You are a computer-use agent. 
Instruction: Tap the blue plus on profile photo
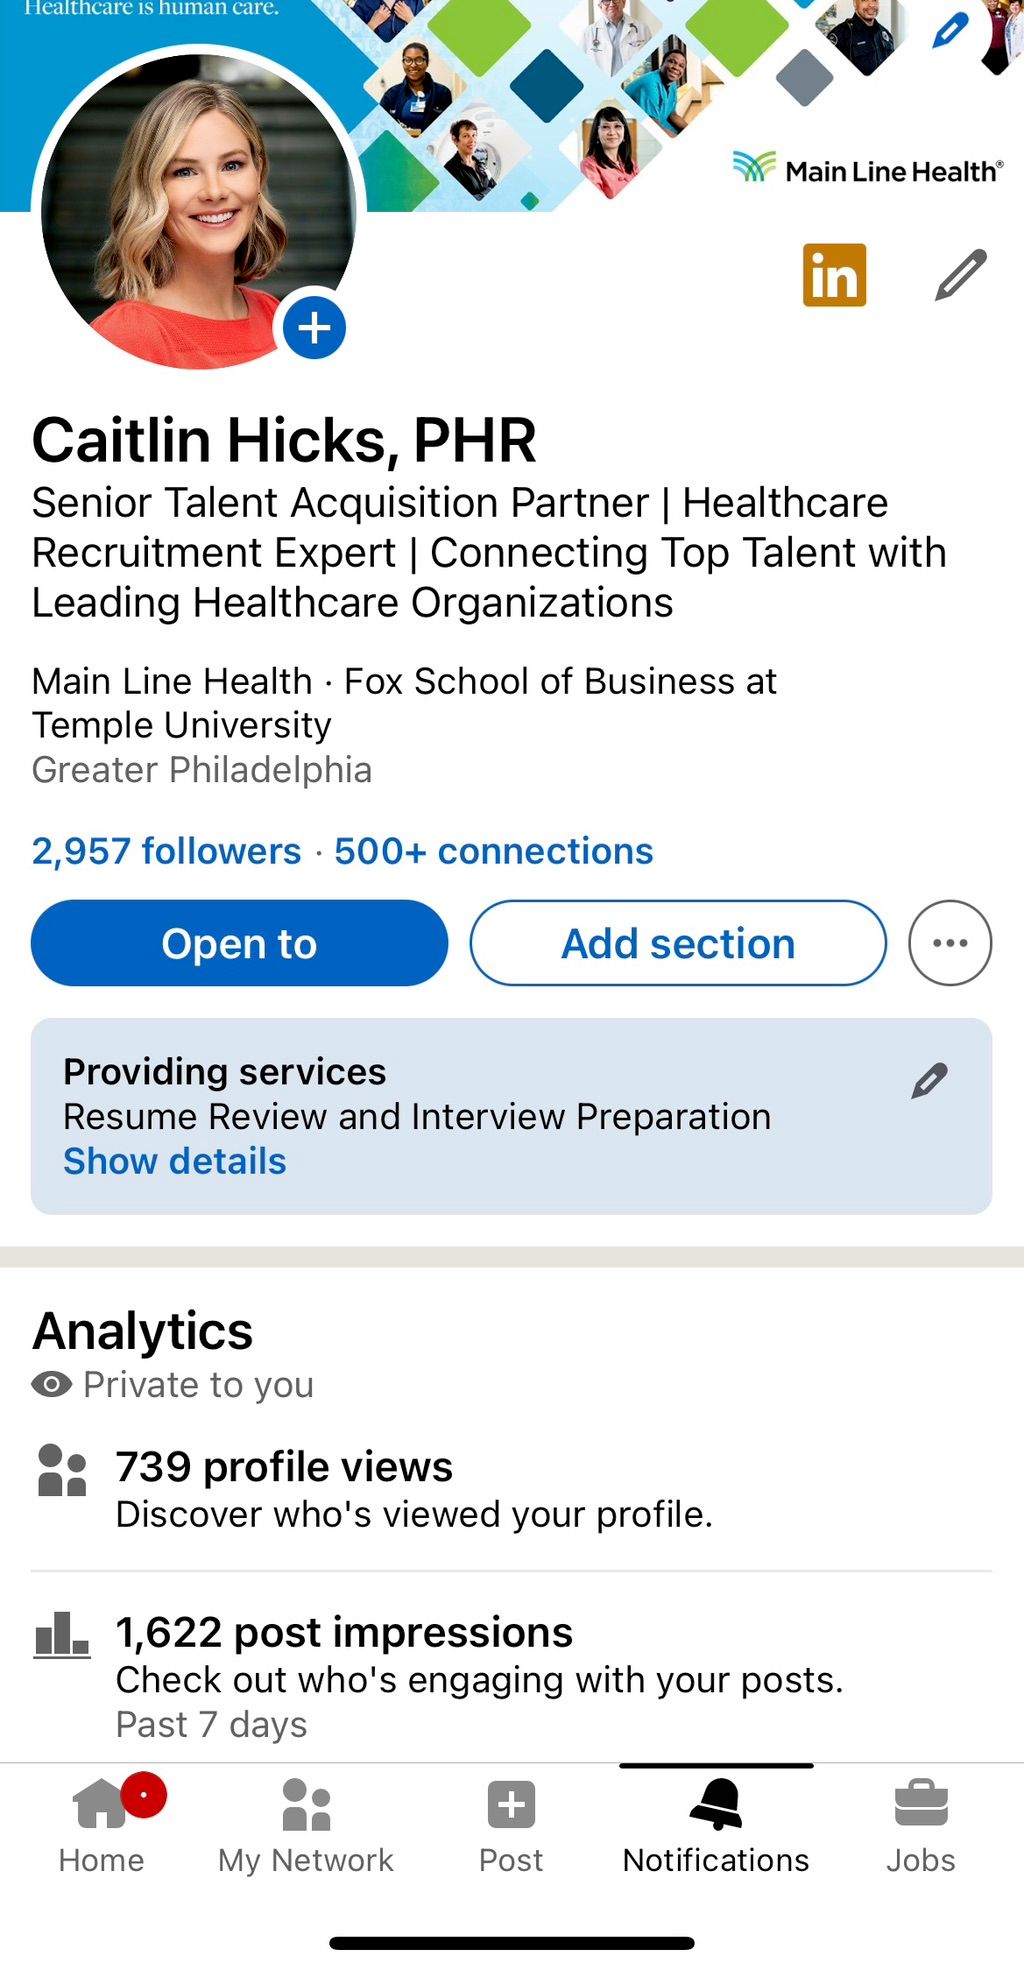click(x=314, y=327)
